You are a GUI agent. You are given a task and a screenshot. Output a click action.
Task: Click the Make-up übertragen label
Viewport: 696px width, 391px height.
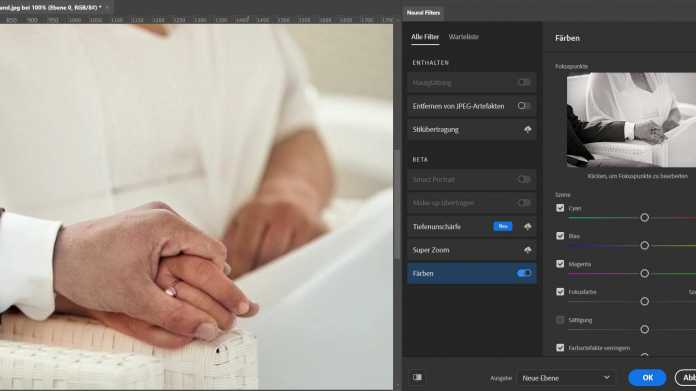point(443,203)
